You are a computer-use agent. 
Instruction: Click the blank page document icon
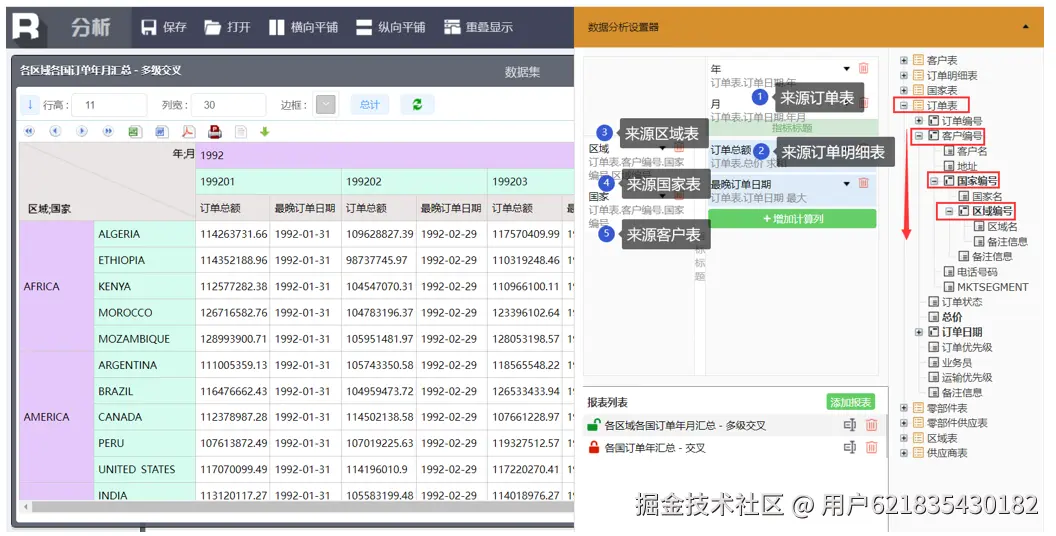click(240, 131)
